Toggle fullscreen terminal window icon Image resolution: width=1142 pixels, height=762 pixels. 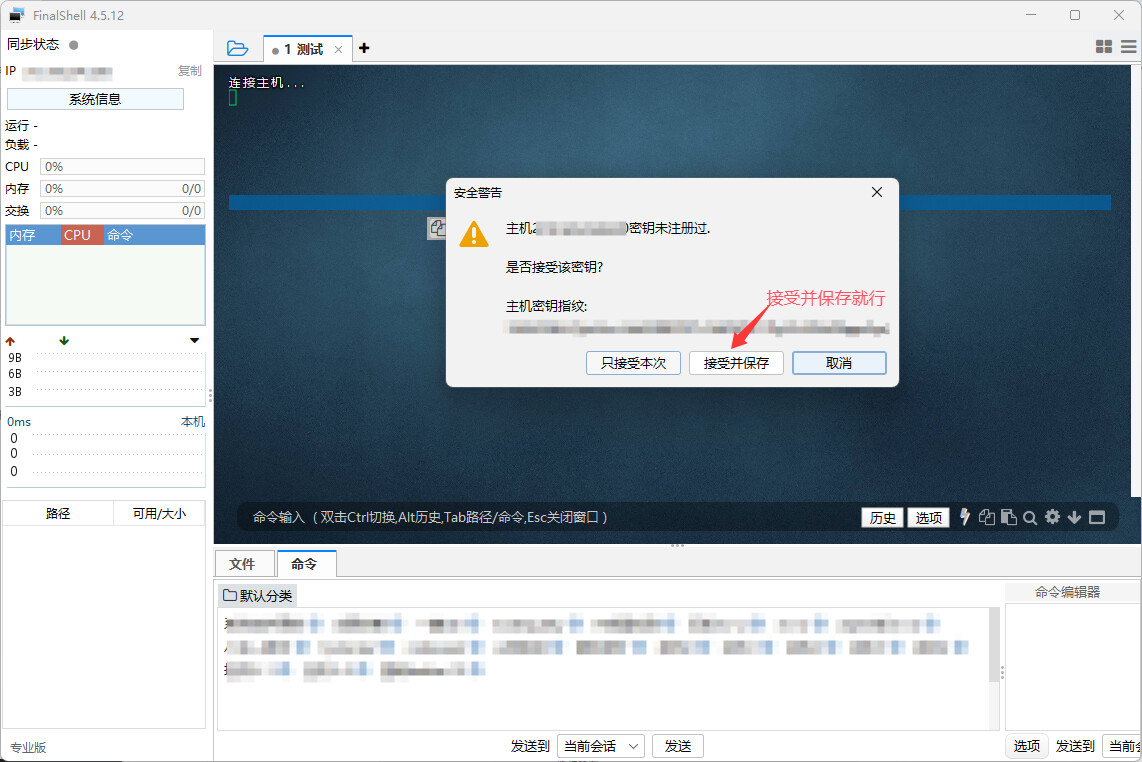[1097, 517]
